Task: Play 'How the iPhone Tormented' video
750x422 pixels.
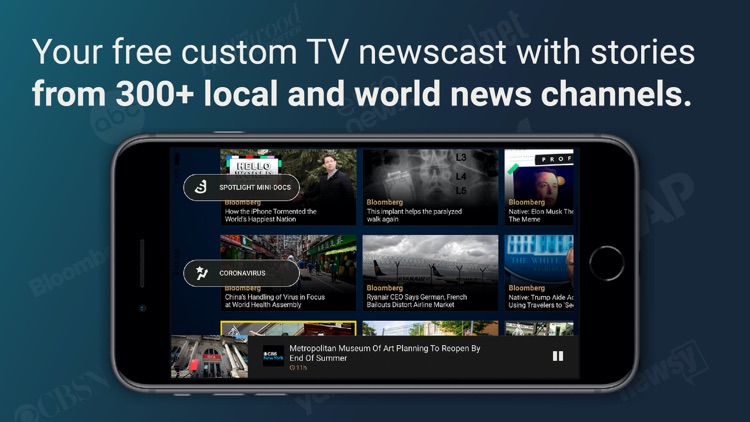Action: (288, 187)
